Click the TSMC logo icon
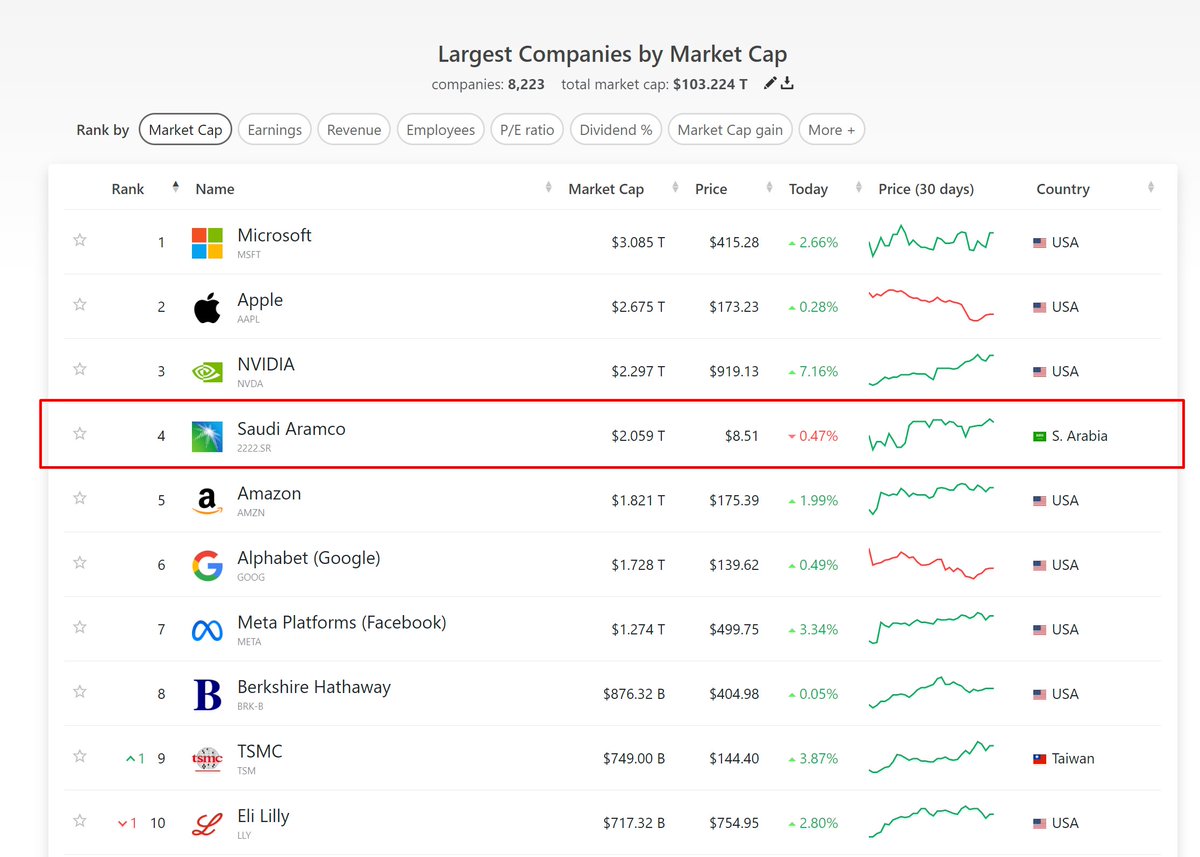Screen dimensions: 1200x857 tap(207, 759)
